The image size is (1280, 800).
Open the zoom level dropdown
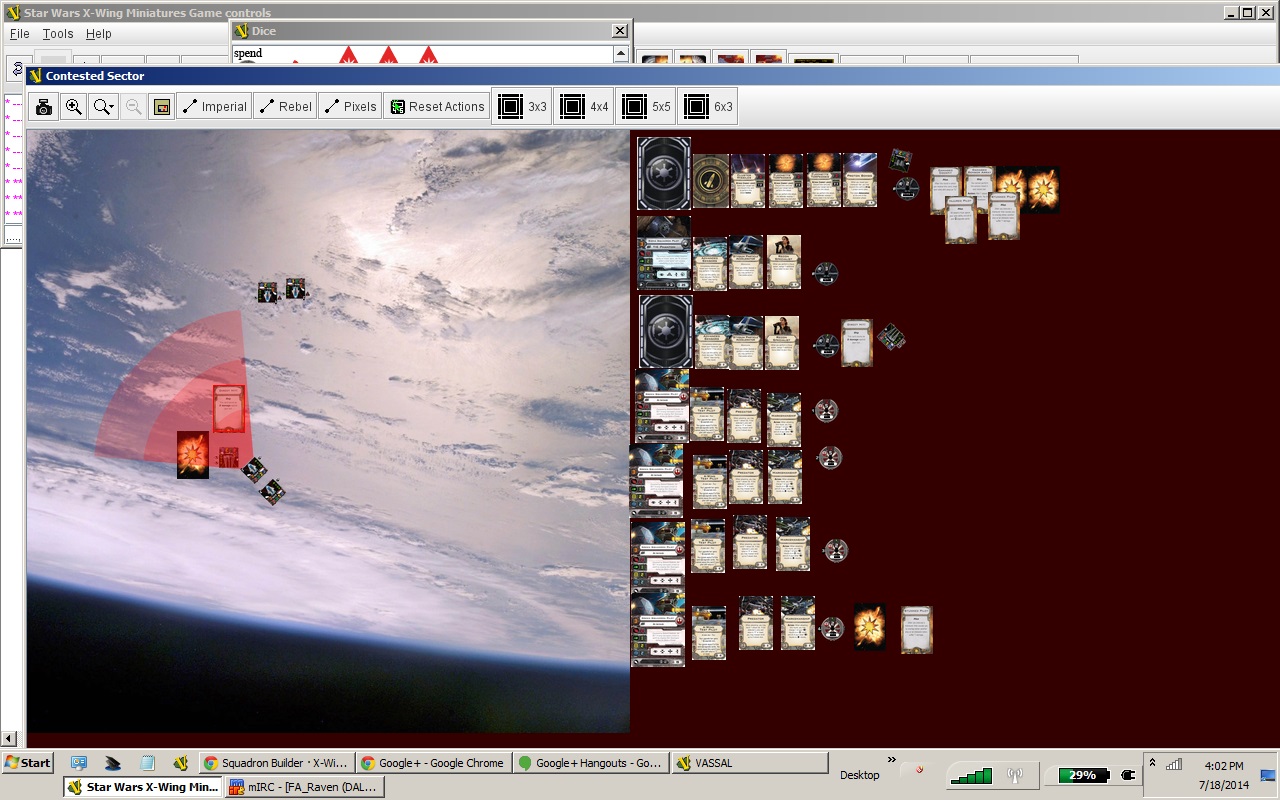pyautogui.click(x=103, y=107)
